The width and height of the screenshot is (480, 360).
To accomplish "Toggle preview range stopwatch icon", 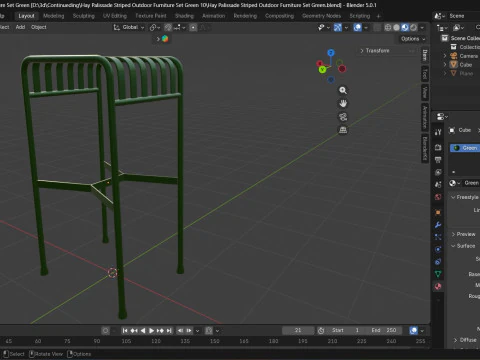I will point(321,331).
